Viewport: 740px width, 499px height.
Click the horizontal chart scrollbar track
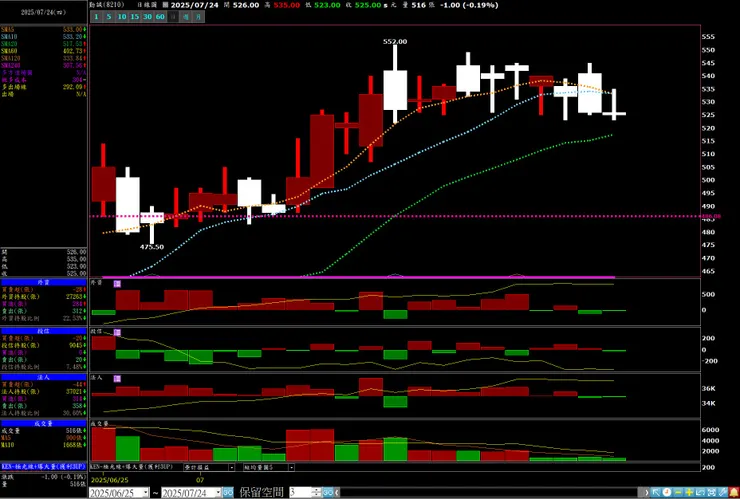coord(491,493)
